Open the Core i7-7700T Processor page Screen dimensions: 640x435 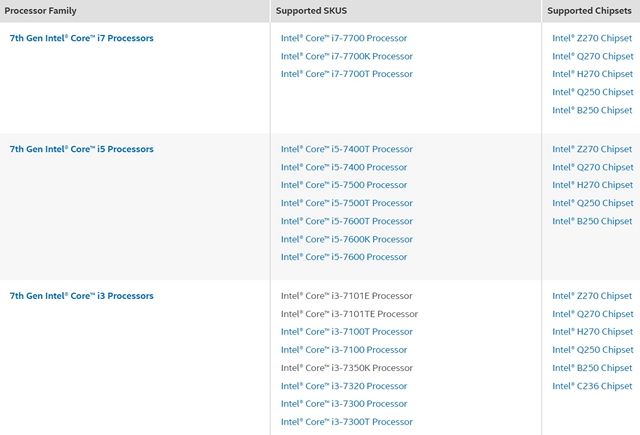(346, 74)
